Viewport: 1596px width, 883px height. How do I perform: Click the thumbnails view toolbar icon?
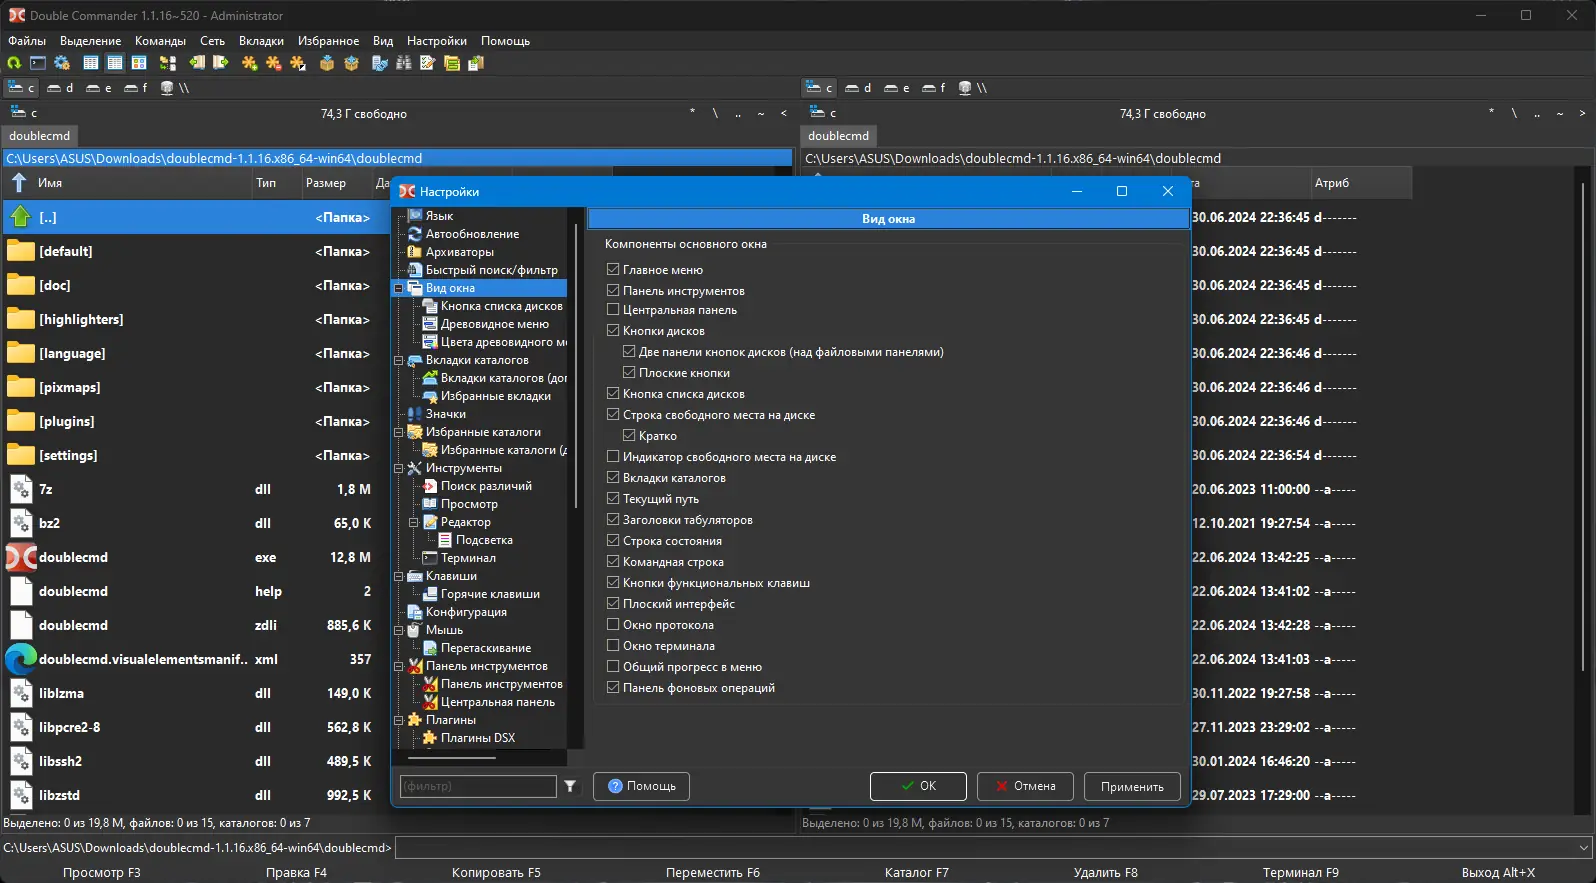[139, 63]
